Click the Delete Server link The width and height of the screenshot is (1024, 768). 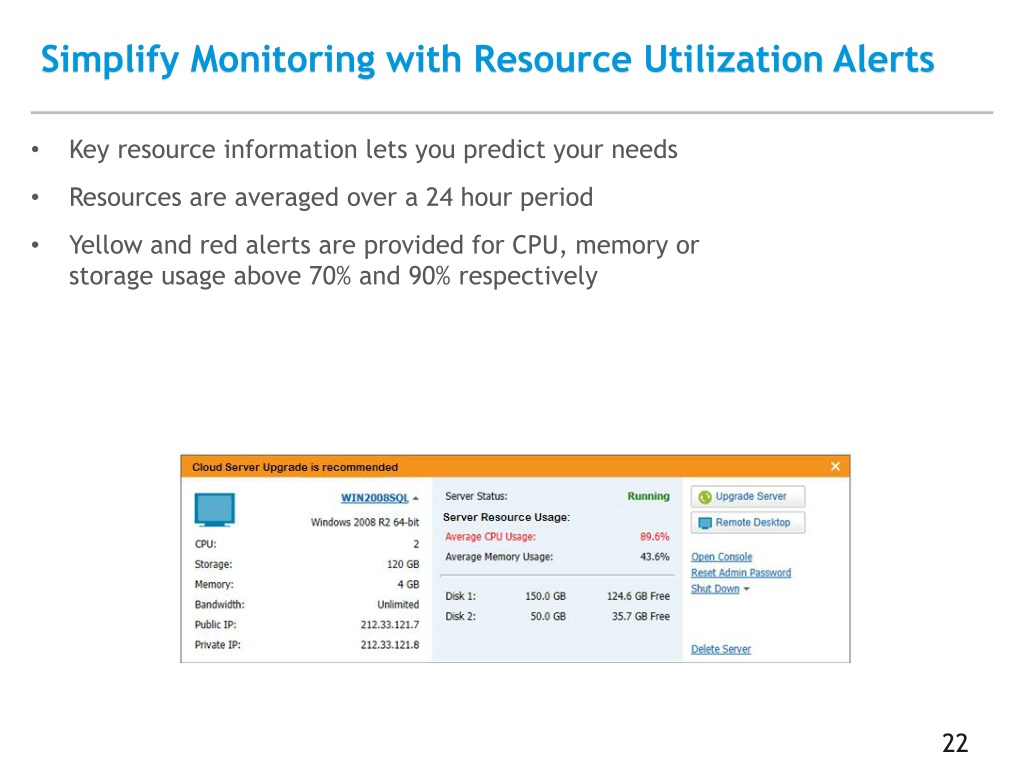(x=720, y=650)
